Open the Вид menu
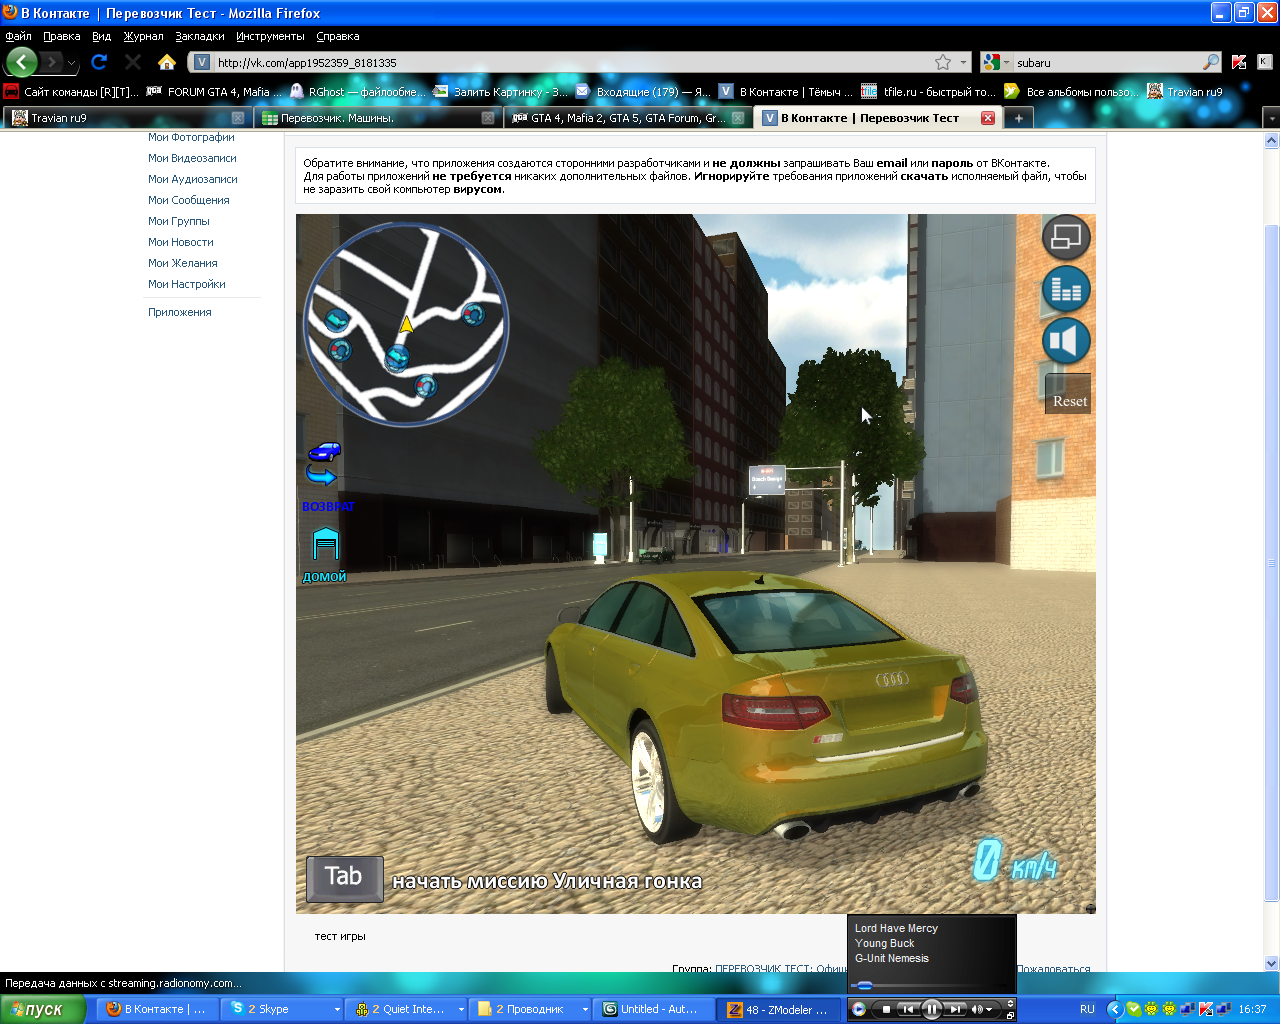The image size is (1280, 1024). pyautogui.click(x=101, y=36)
